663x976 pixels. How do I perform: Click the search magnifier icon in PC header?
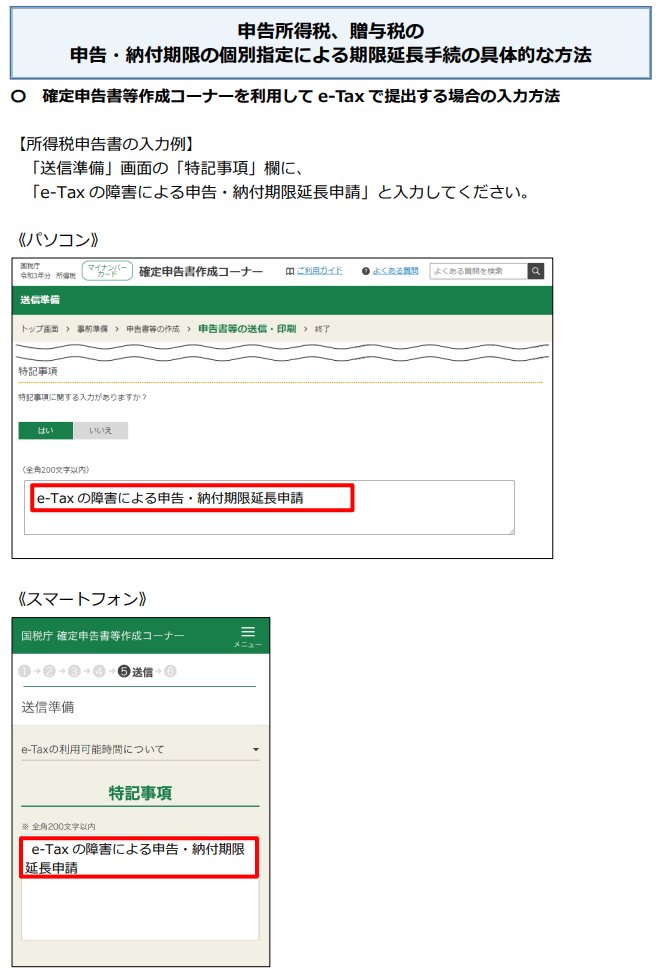tap(535, 271)
